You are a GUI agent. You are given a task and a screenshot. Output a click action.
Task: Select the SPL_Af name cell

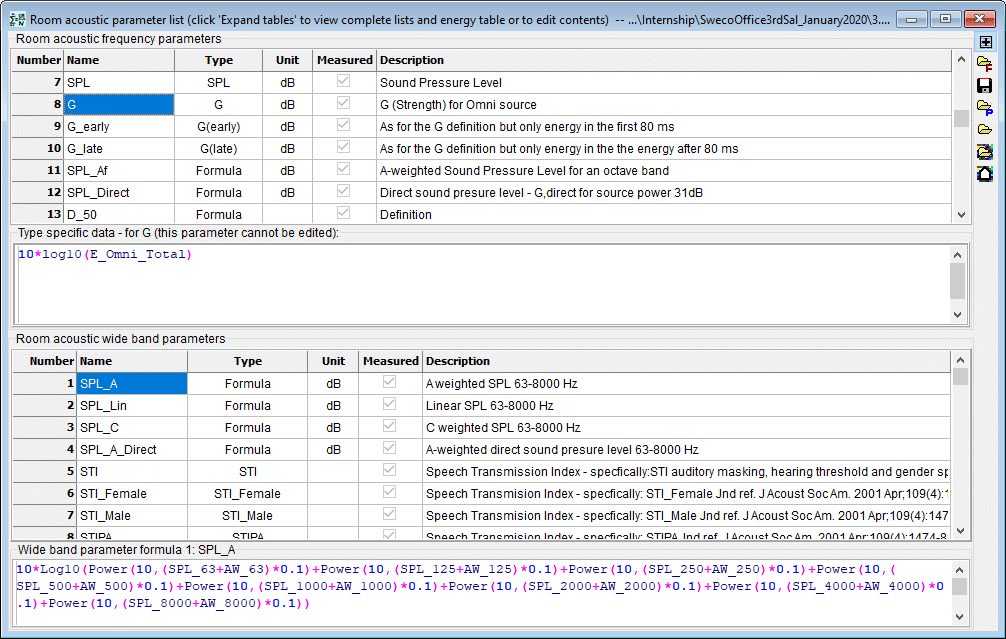pyautogui.click(x=119, y=171)
